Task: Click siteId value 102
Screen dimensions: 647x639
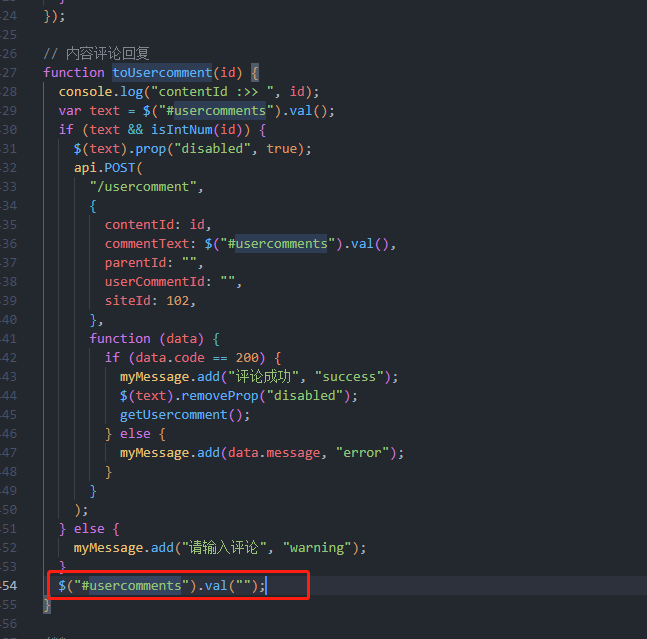Action: click(178, 300)
